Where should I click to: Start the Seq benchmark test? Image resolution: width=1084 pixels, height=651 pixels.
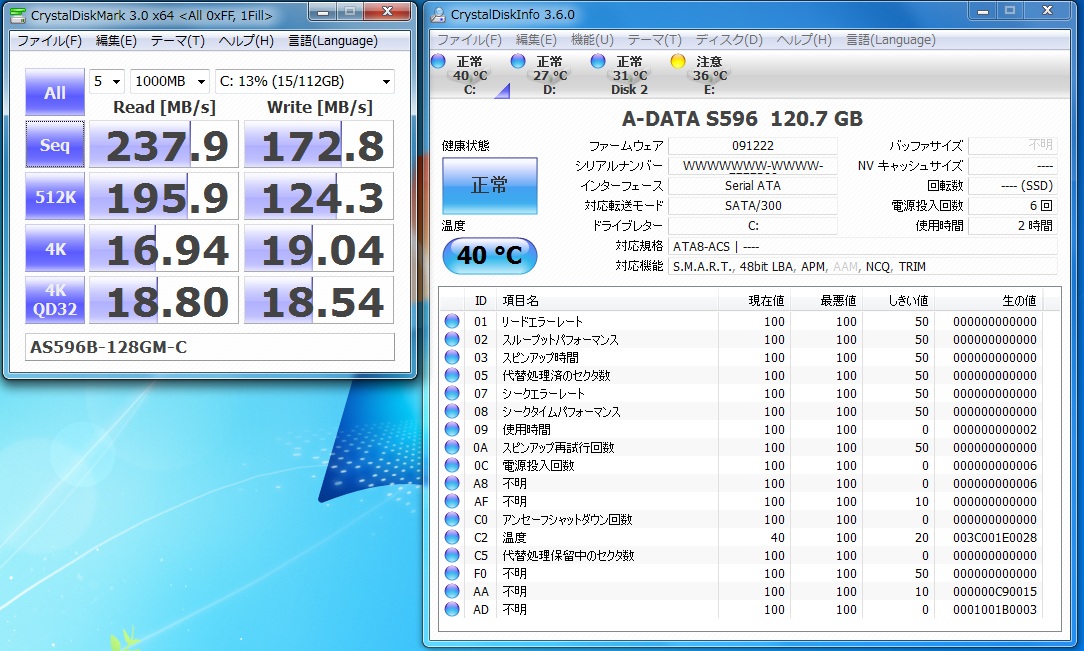(x=55, y=144)
